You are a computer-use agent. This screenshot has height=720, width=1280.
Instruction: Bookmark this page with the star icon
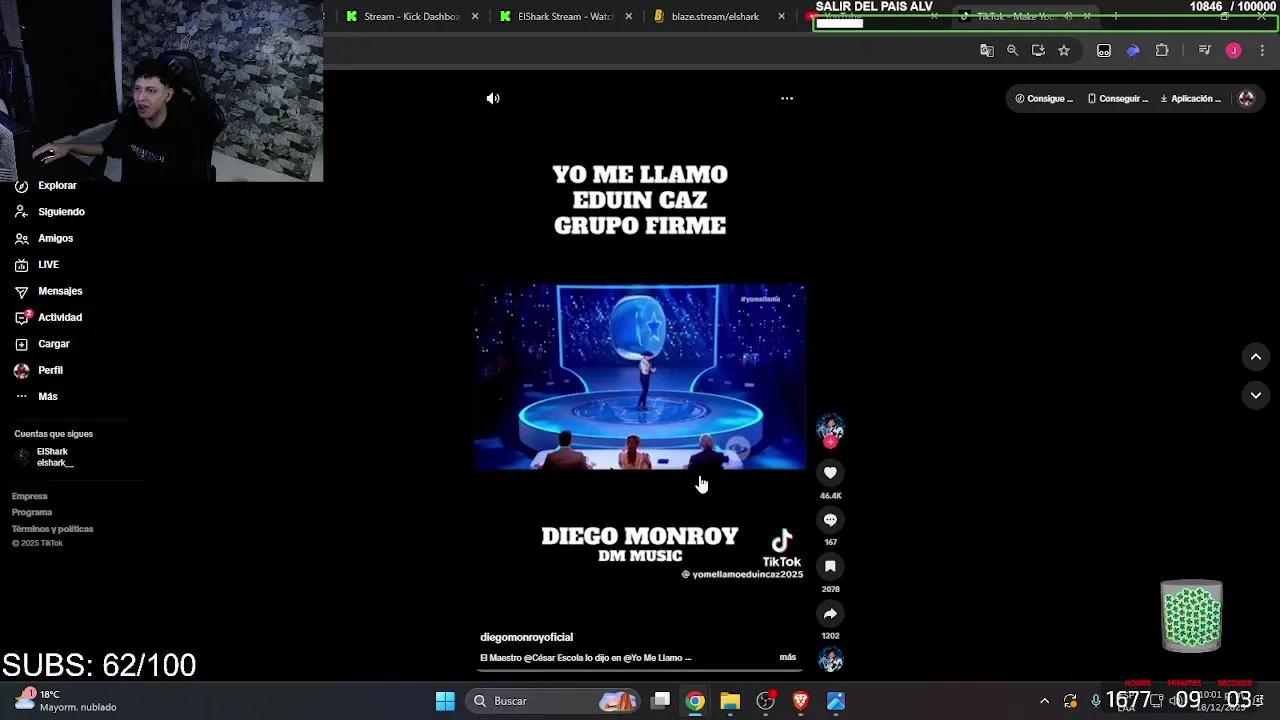click(1064, 50)
